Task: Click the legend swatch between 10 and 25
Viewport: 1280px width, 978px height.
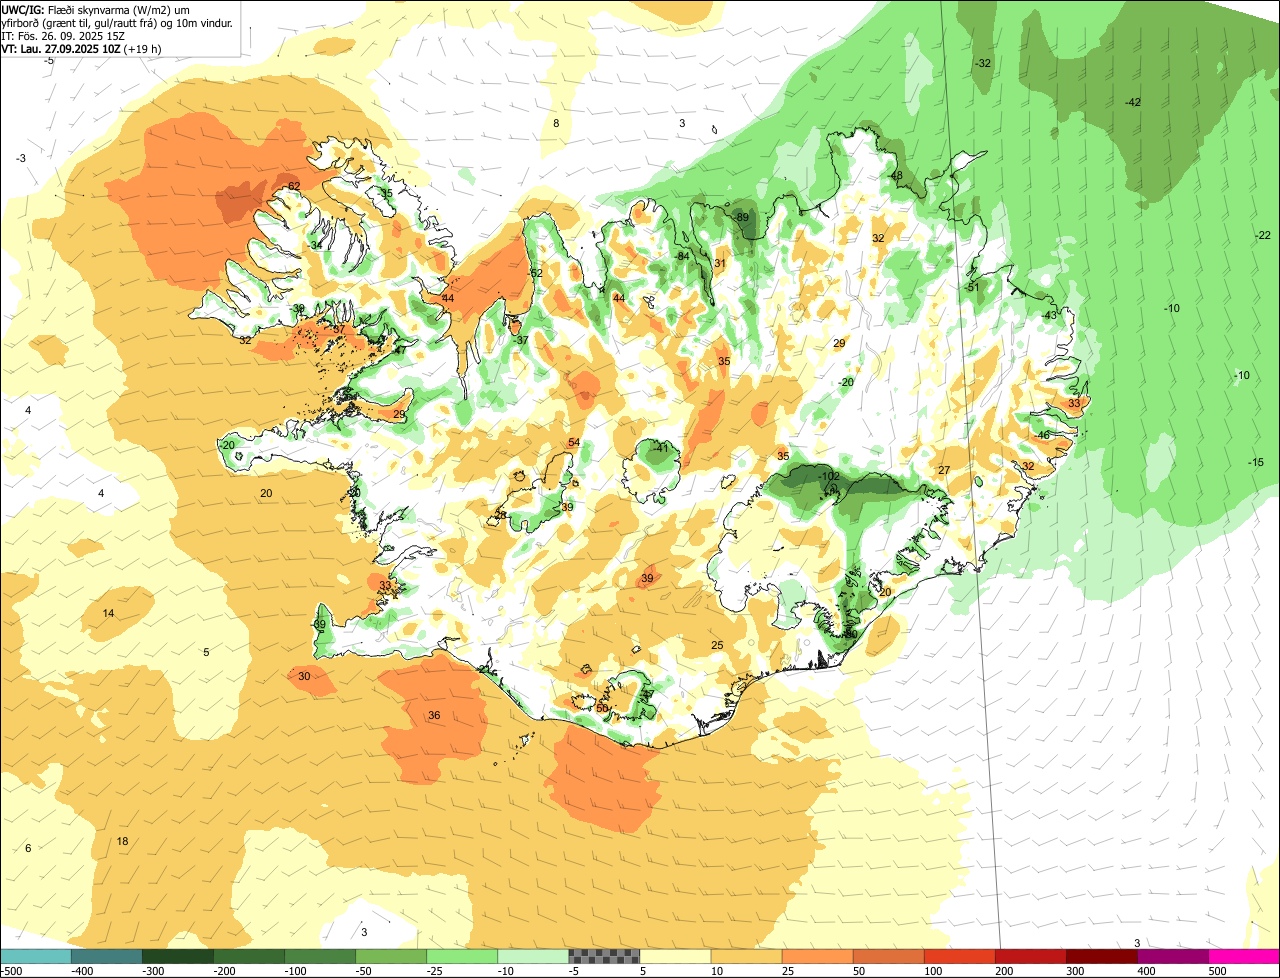Action: tap(746, 956)
